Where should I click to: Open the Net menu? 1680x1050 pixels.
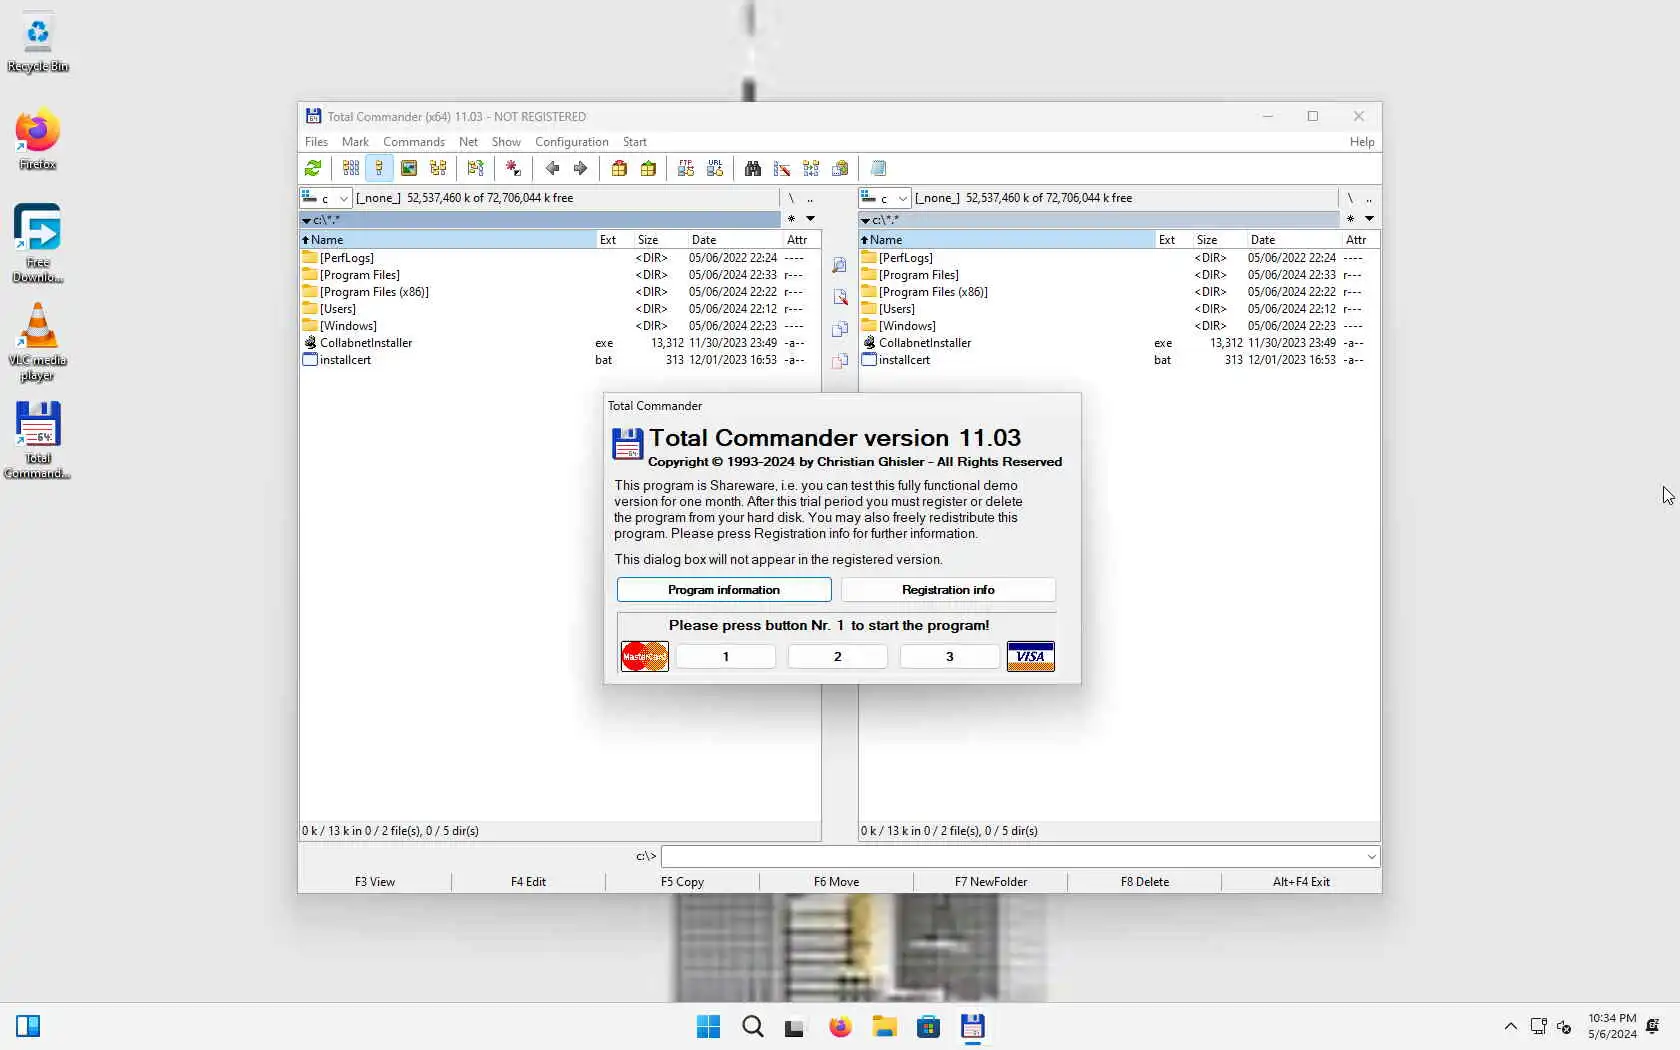point(468,142)
